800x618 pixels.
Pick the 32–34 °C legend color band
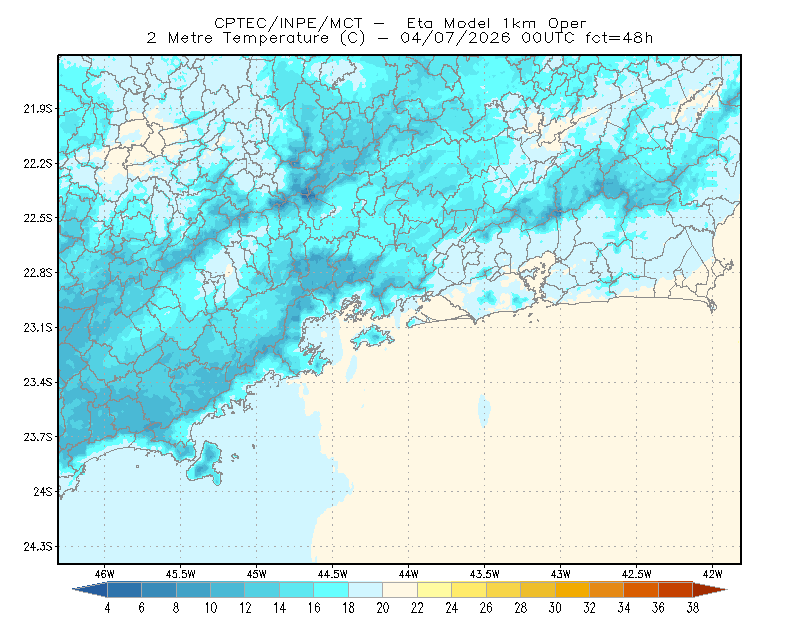coord(607,590)
